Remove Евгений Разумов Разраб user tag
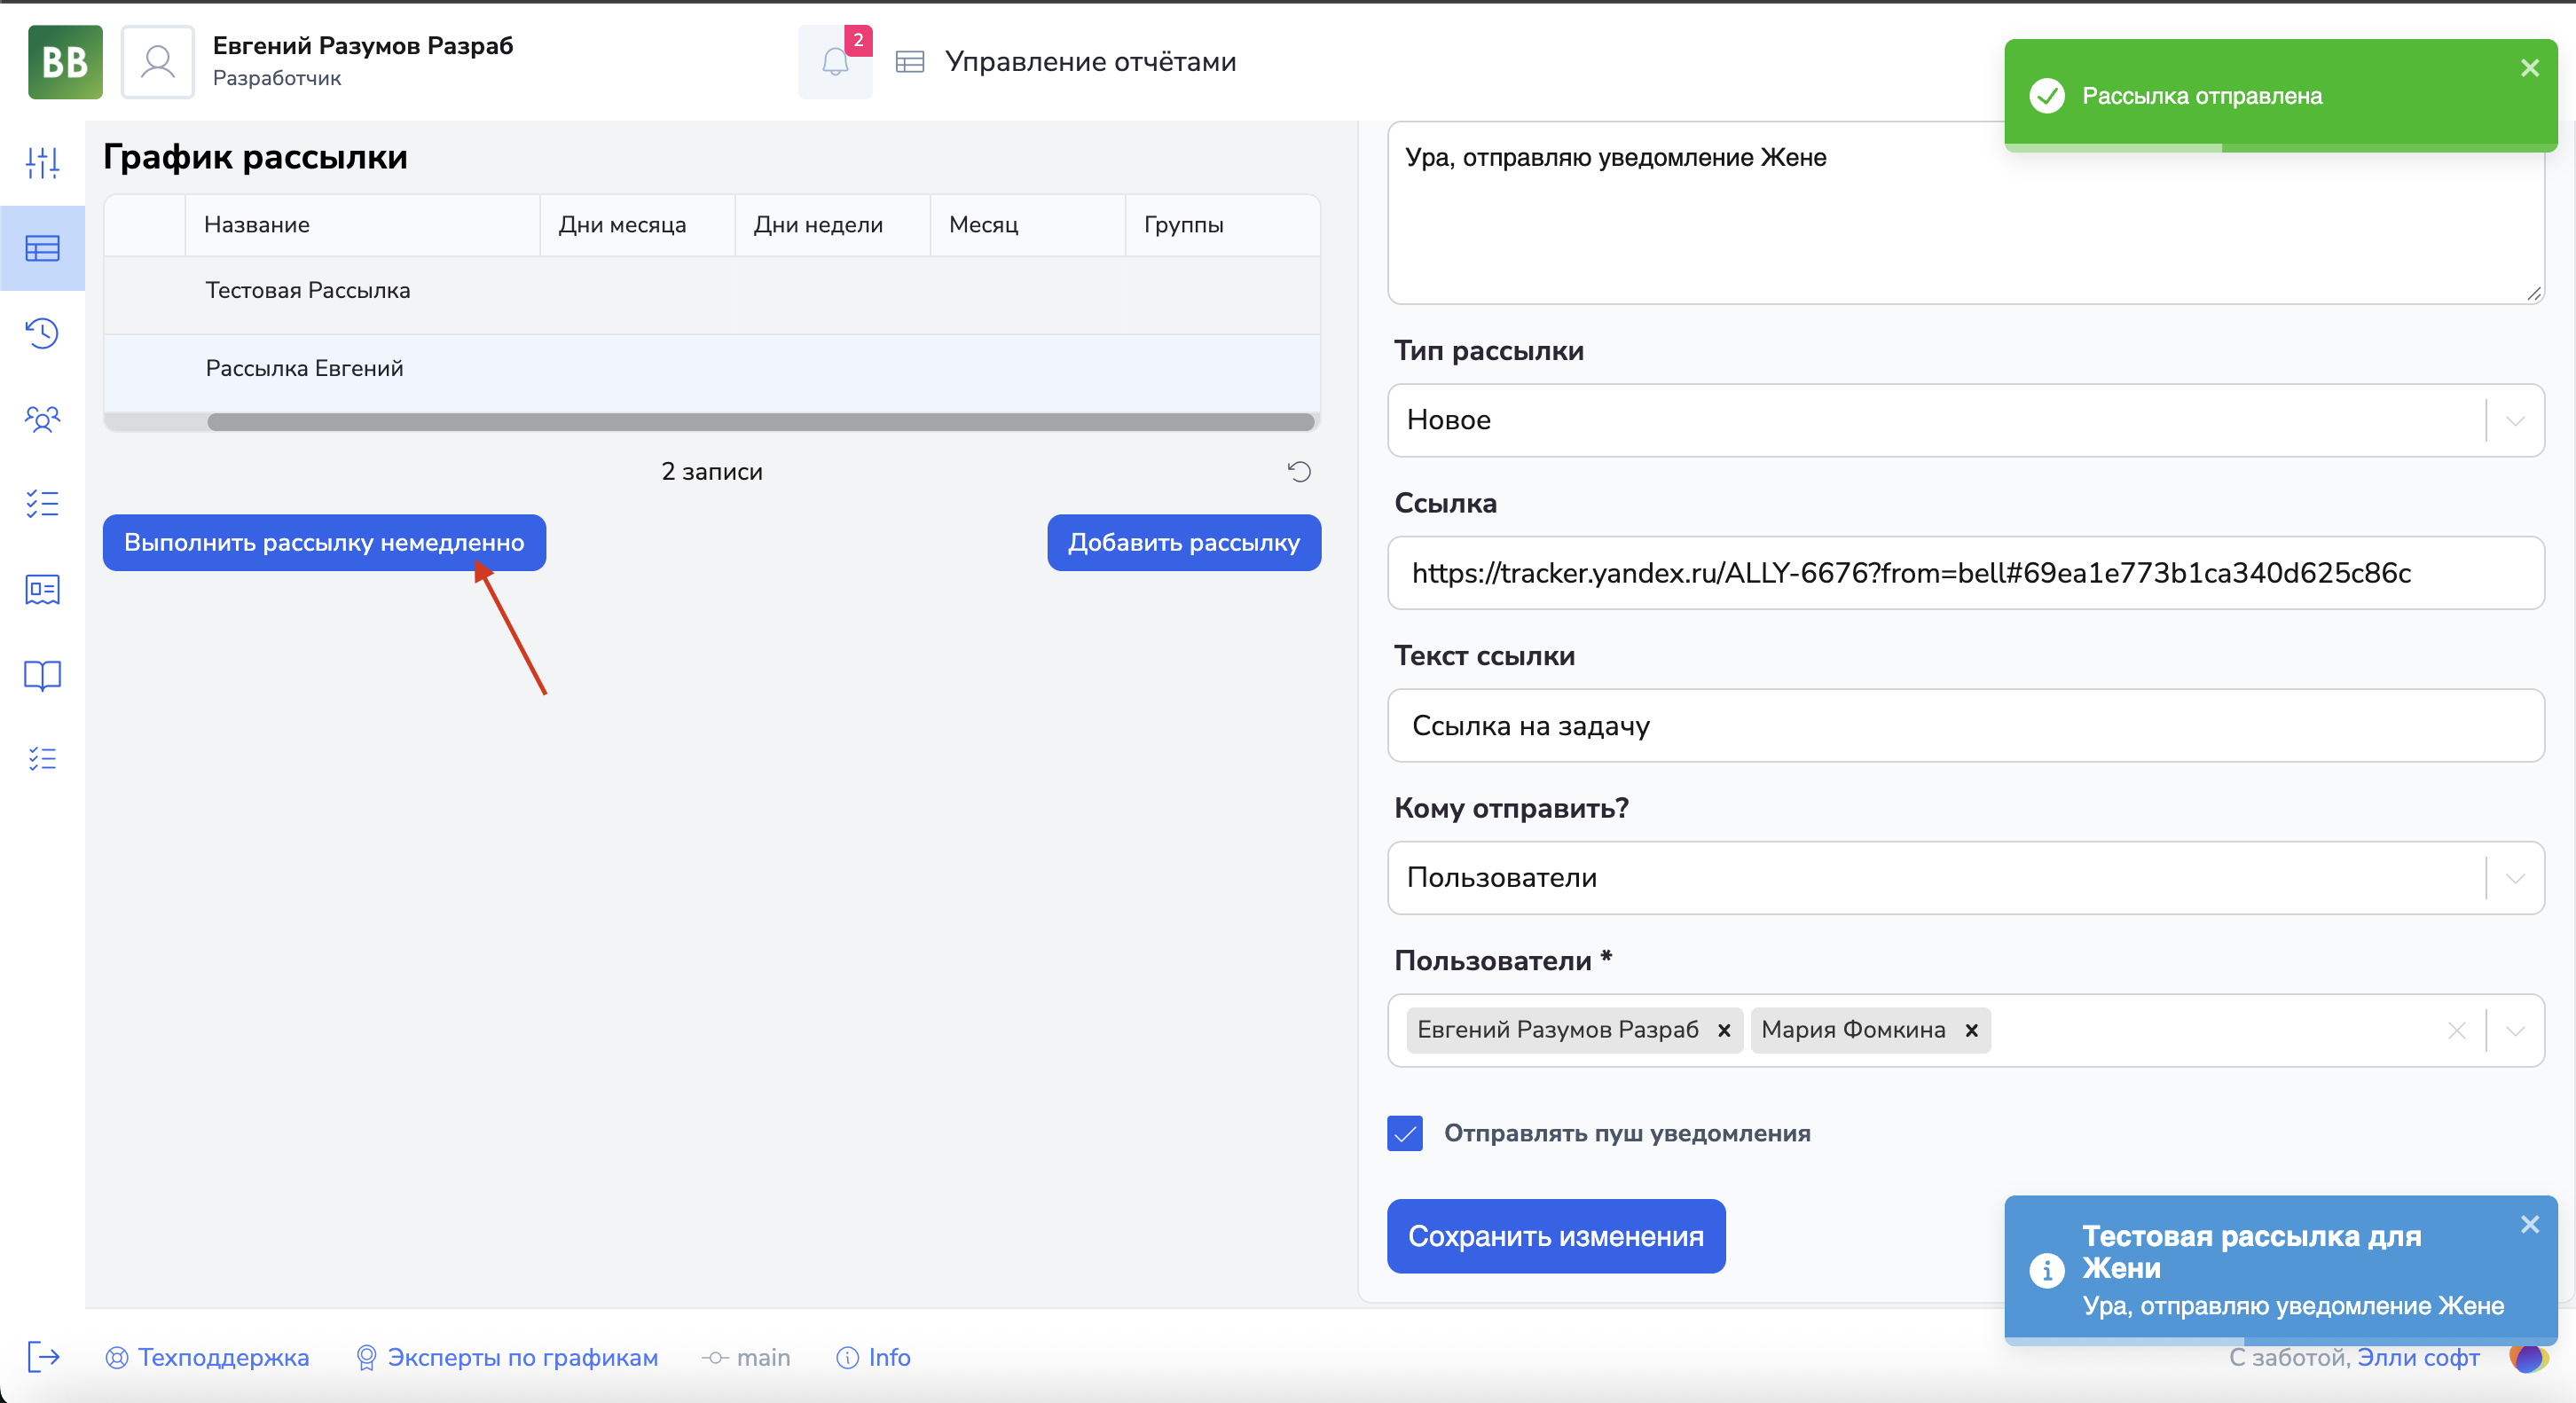The image size is (2576, 1403). pos(1723,1030)
